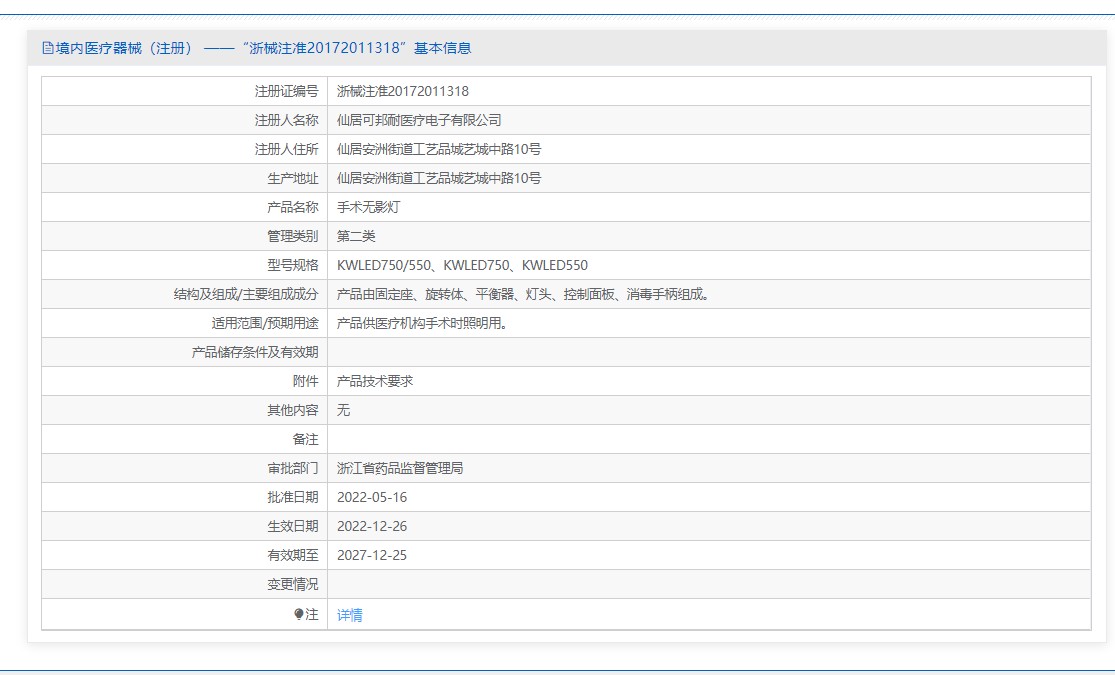Image resolution: width=1115 pixels, height=675 pixels.
Task: Click the 生产地址 row label
Action: [293, 179]
